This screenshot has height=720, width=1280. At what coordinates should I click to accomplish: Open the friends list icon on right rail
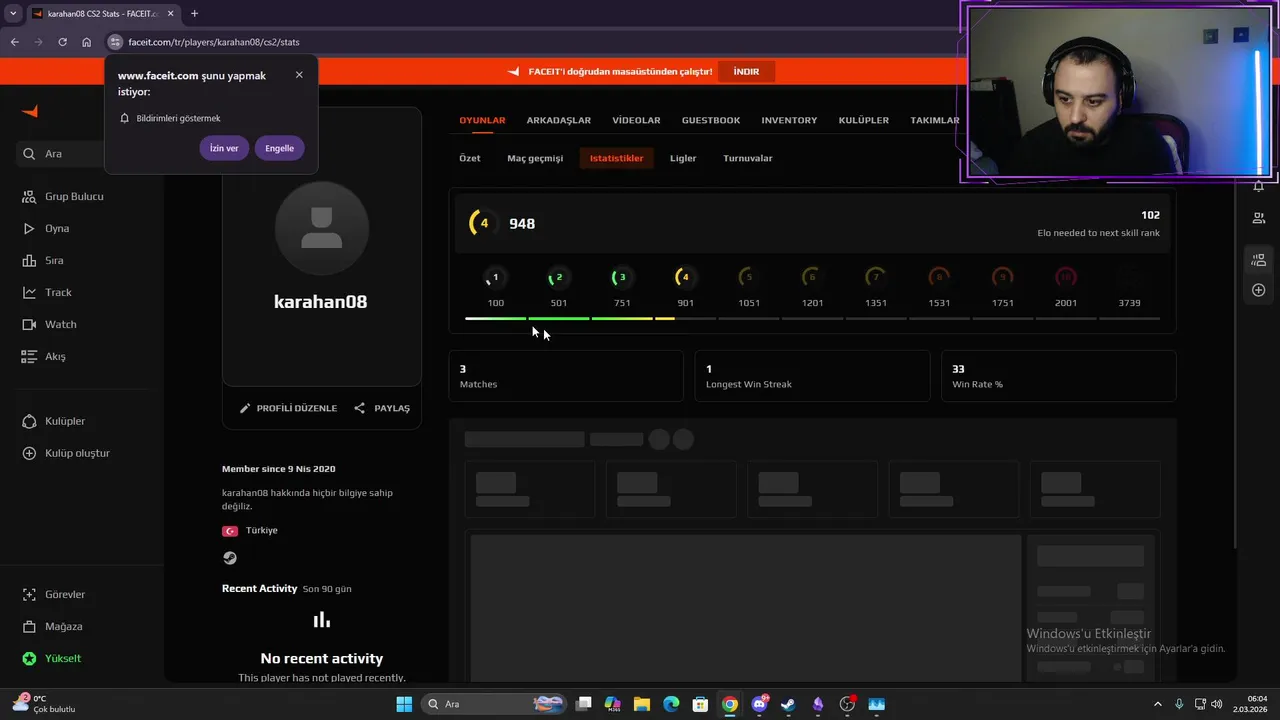[x=1258, y=218]
